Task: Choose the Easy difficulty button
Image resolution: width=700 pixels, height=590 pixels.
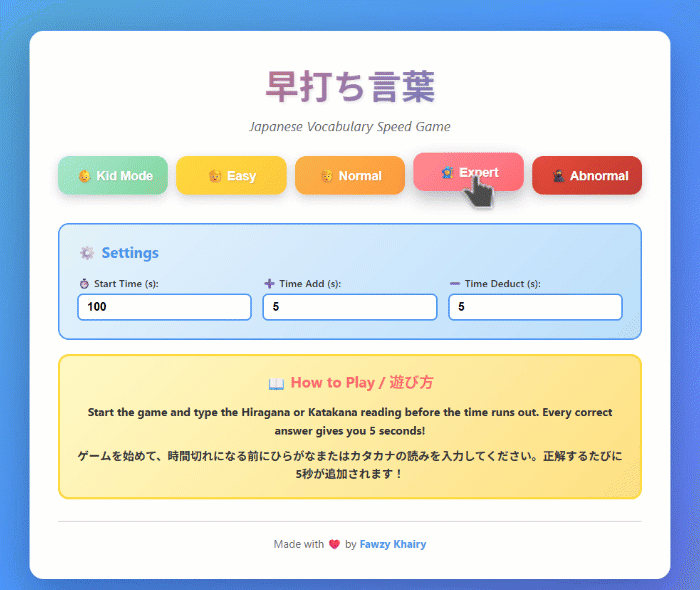Action: coord(231,175)
